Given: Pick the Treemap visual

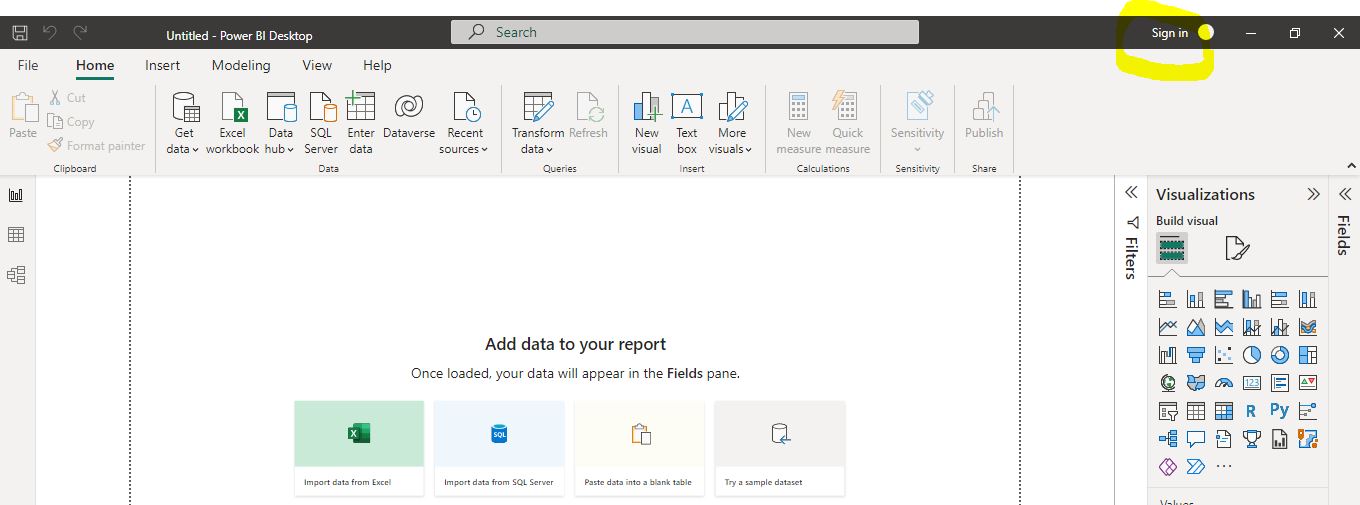Looking at the screenshot, I should tap(1307, 355).
